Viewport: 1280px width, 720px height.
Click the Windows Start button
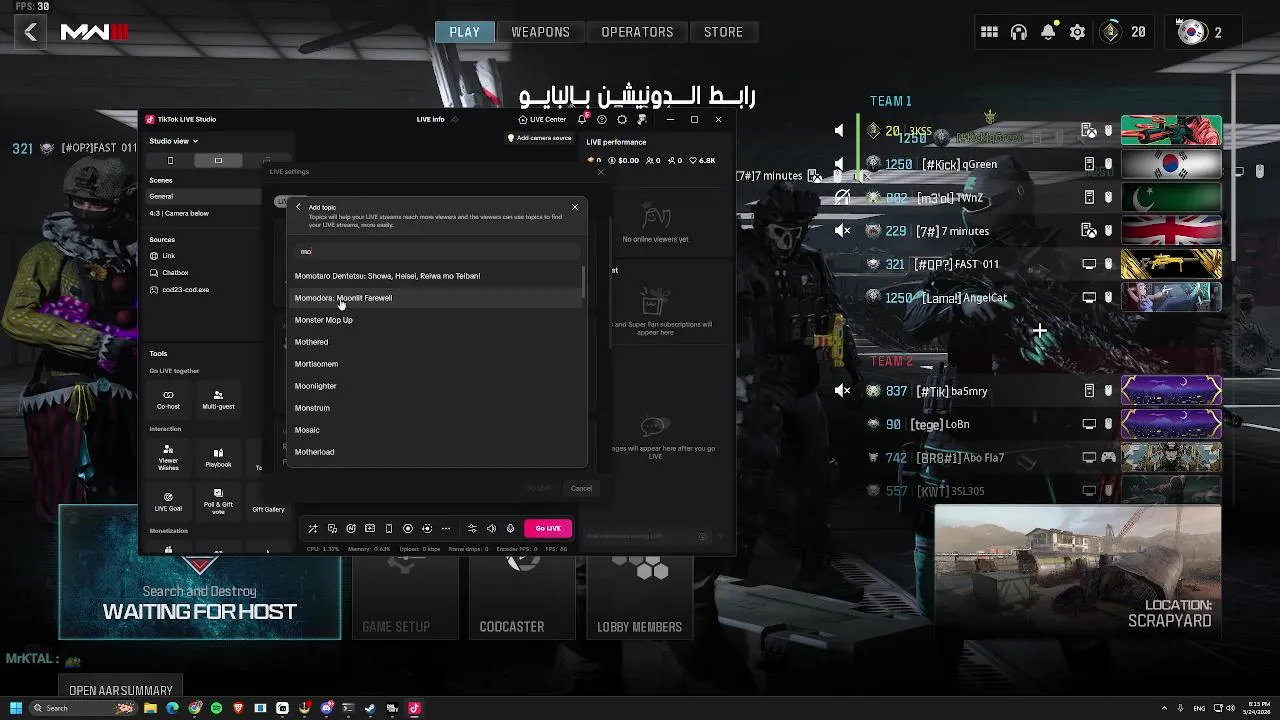pyautogui.click(x=16, y=708)
